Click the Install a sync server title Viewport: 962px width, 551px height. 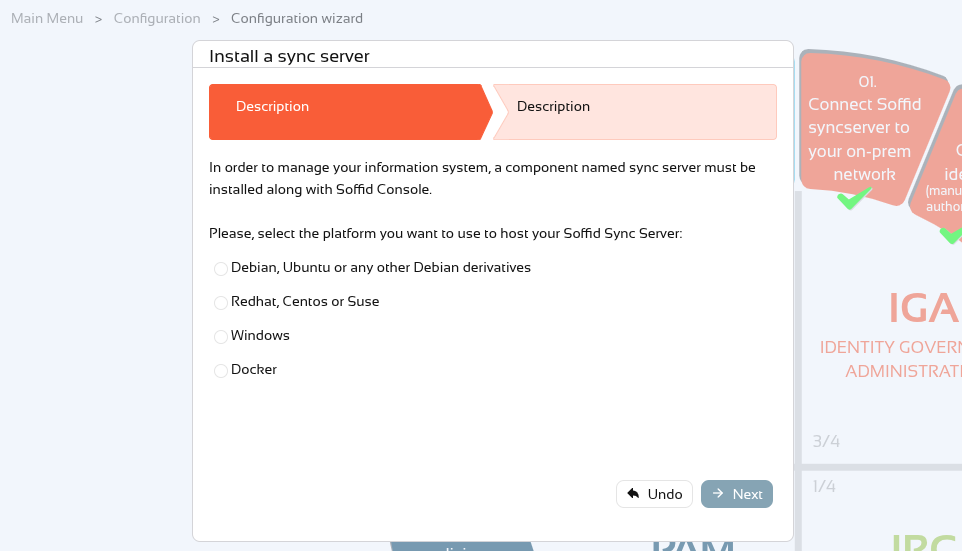click(x=290, y=56)
